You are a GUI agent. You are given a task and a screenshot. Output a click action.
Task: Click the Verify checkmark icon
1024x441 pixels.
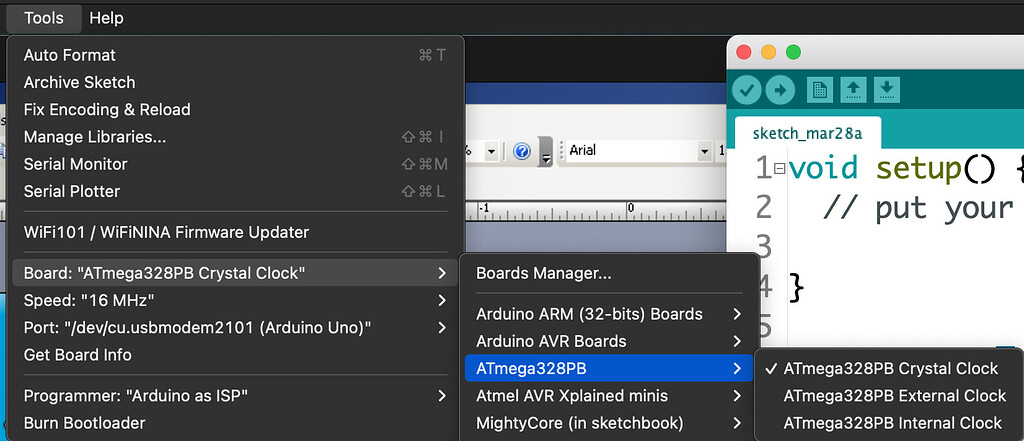(x=747, y=90)
